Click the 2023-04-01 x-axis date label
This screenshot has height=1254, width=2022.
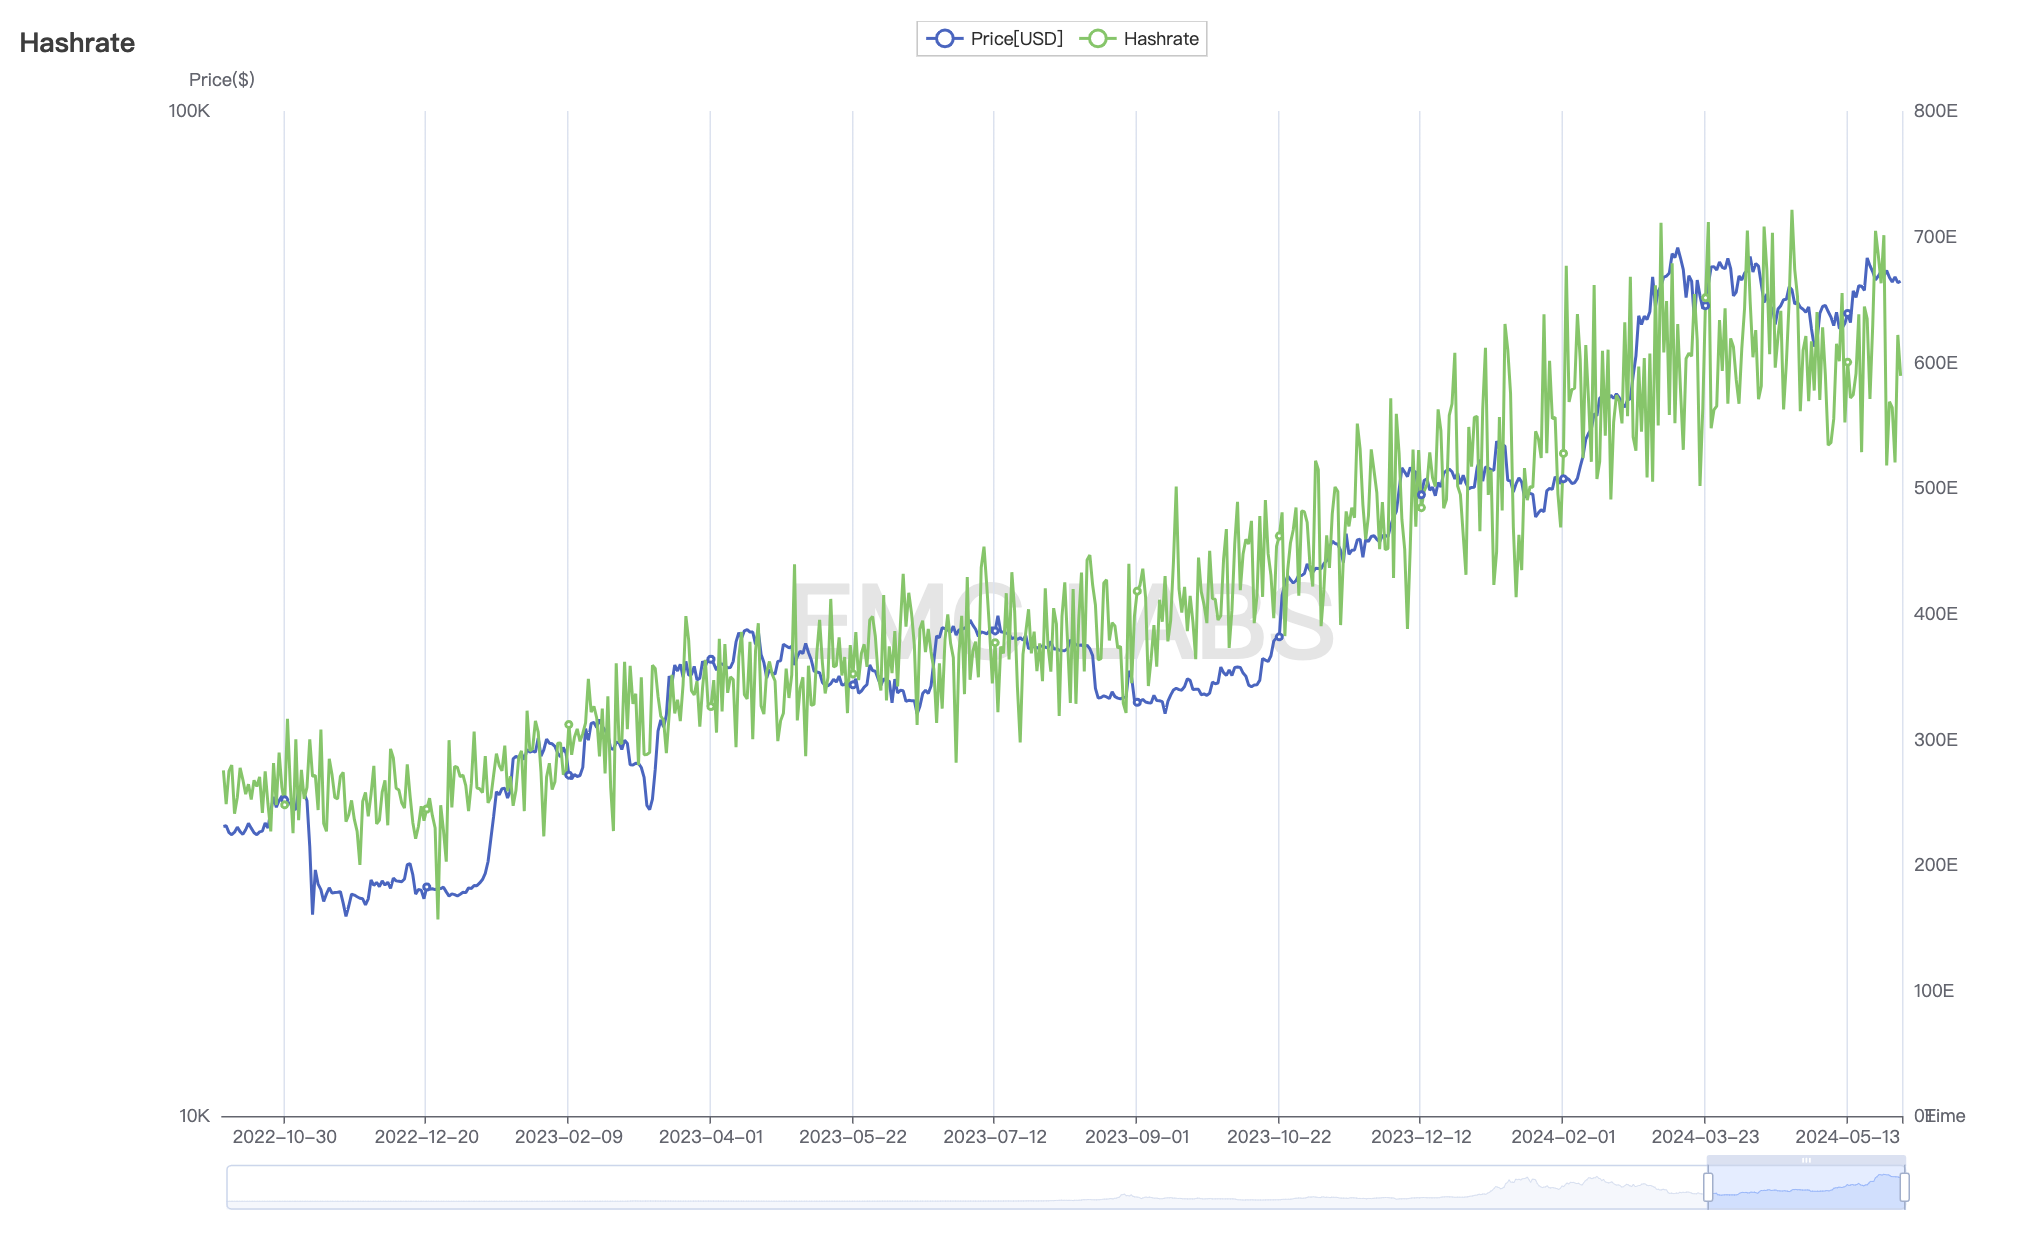711,1137
